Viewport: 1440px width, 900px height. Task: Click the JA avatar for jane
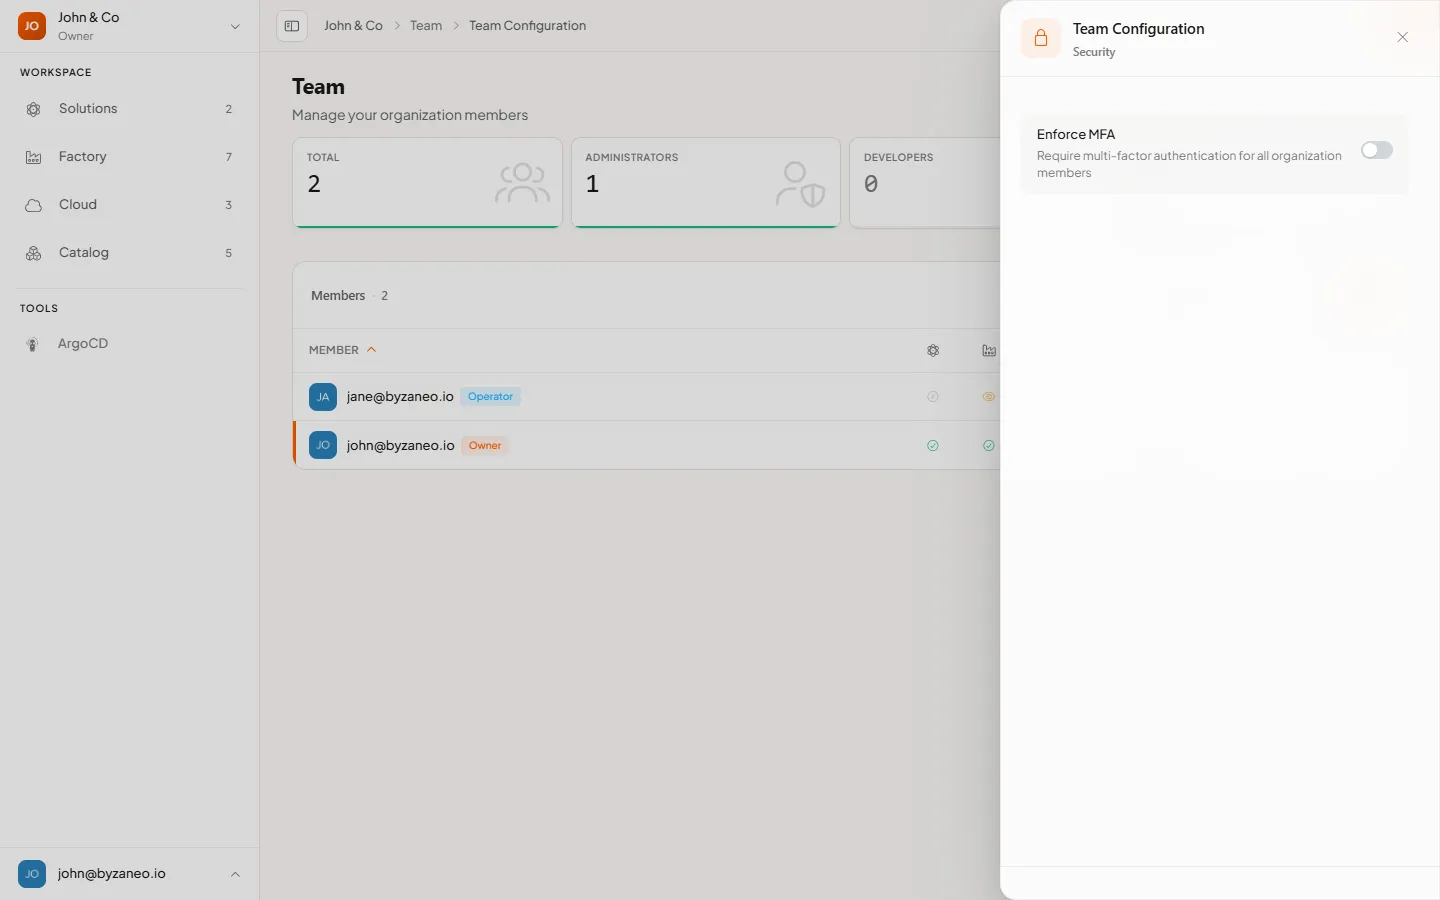323,397
